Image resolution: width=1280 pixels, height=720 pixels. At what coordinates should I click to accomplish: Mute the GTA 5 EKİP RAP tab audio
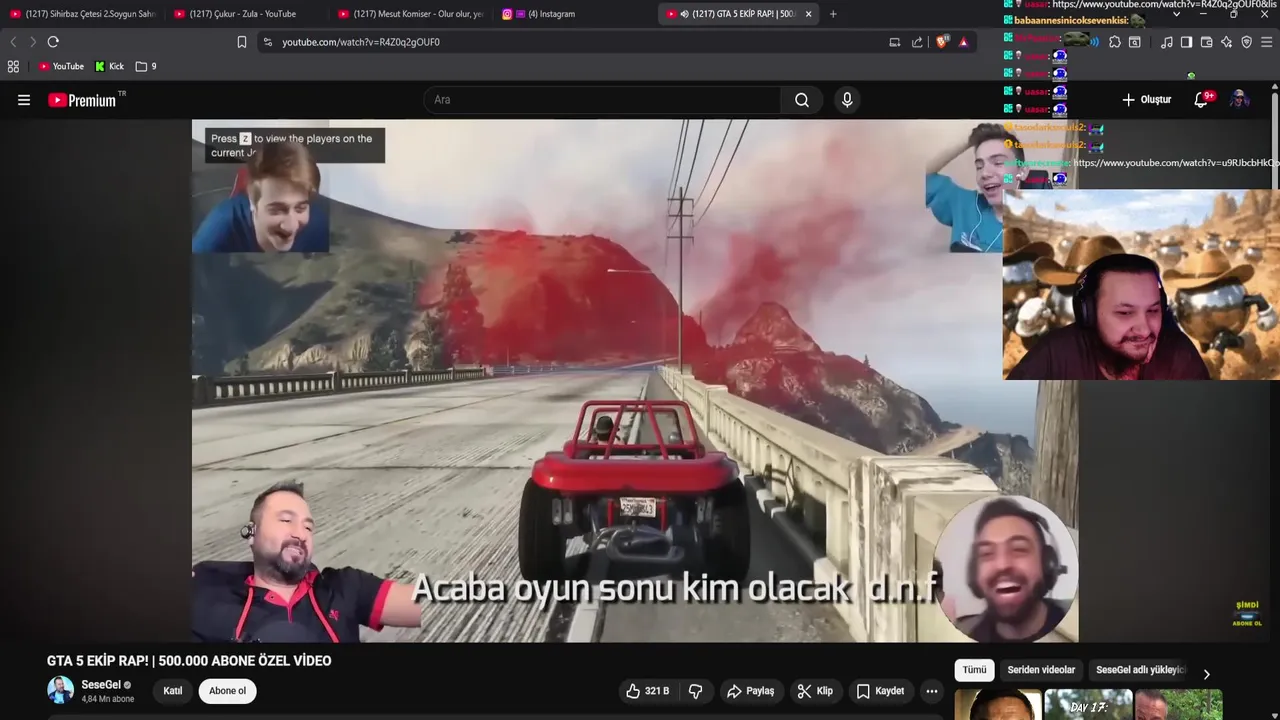click(685, 14)
